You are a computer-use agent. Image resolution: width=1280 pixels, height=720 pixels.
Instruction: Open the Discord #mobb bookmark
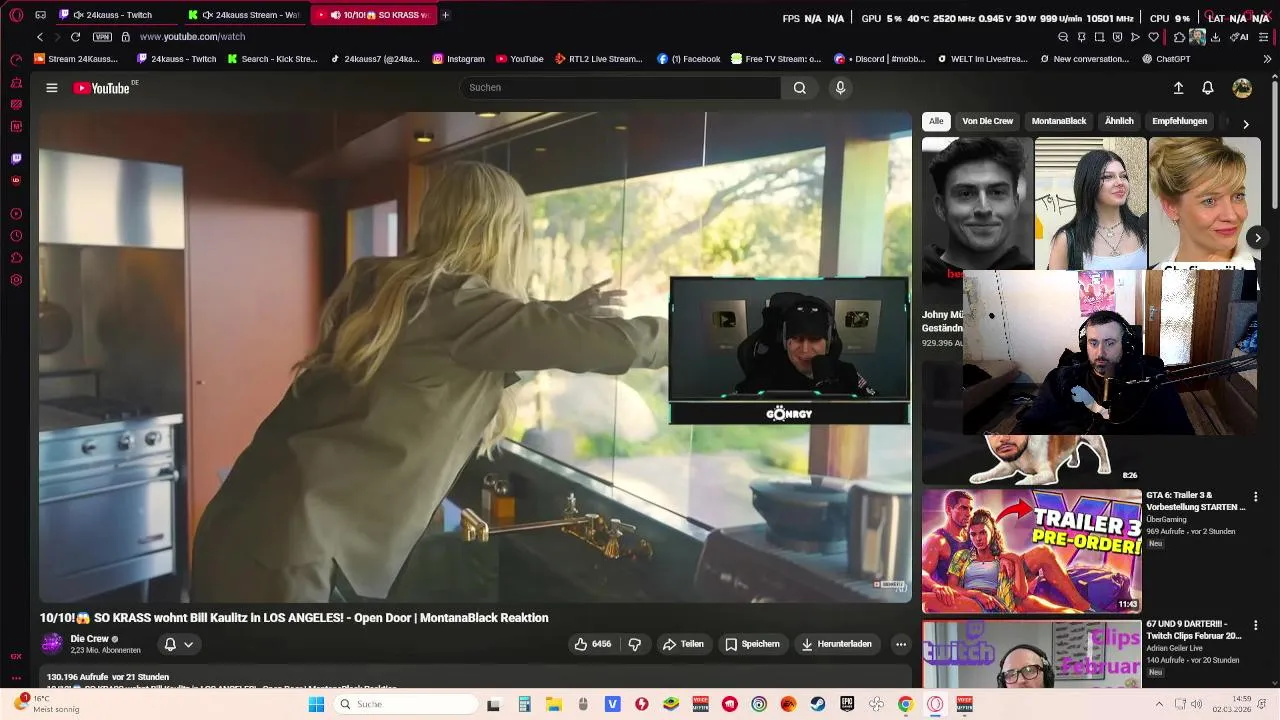880,59
